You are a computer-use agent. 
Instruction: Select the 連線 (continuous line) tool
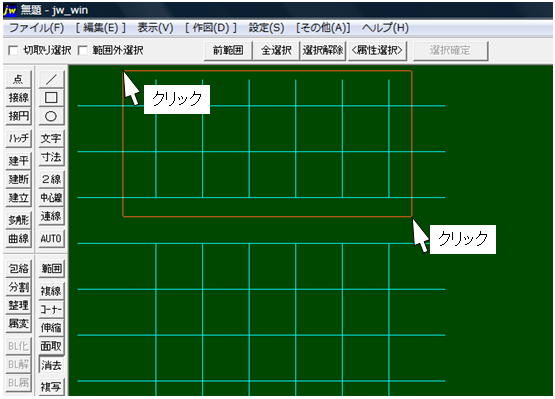(x=51, y=216)
